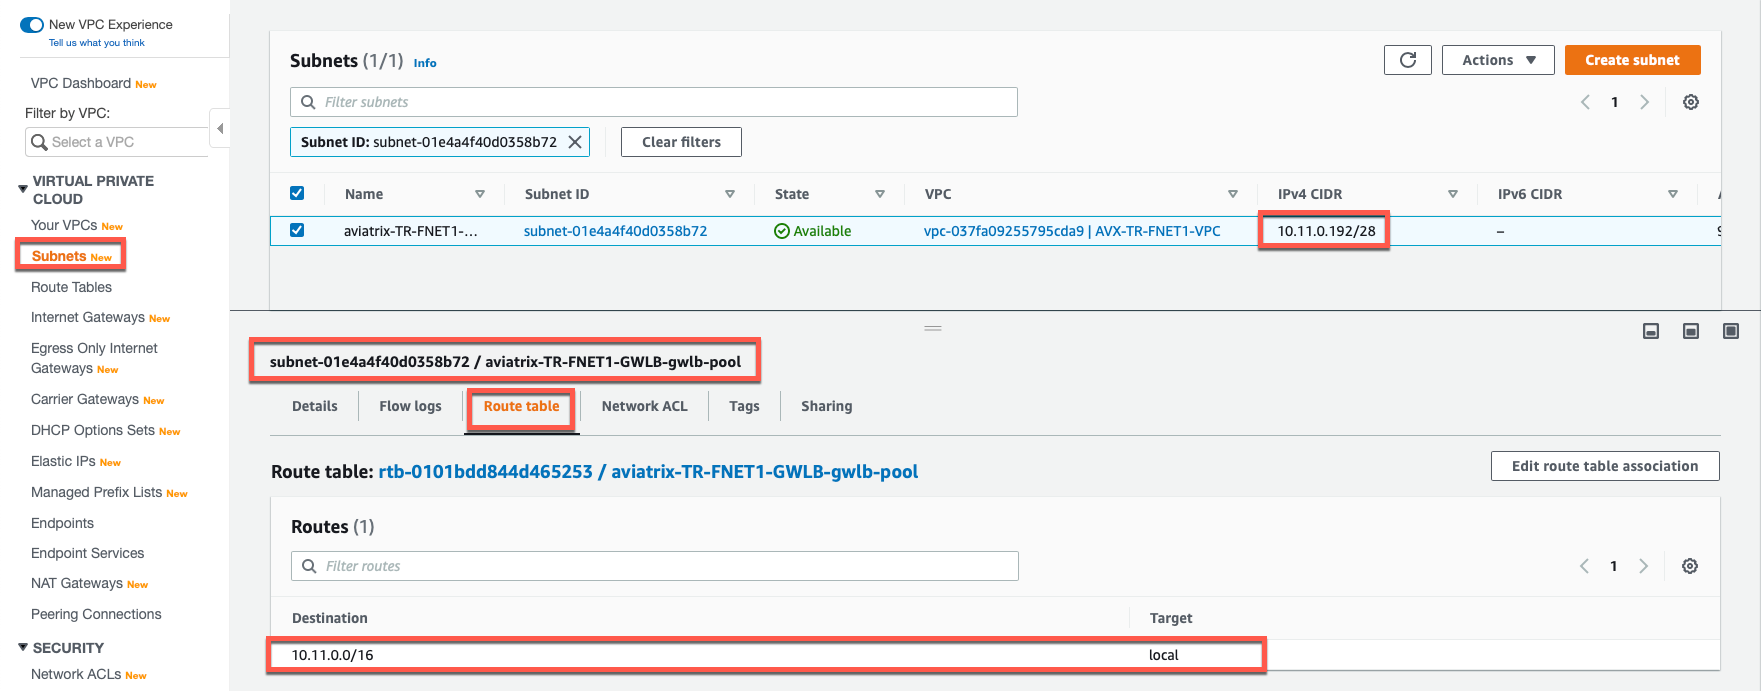The width and height of the screenshot is (1762, 691).
Task: Open routes table settings gear
Action: 1690,566
